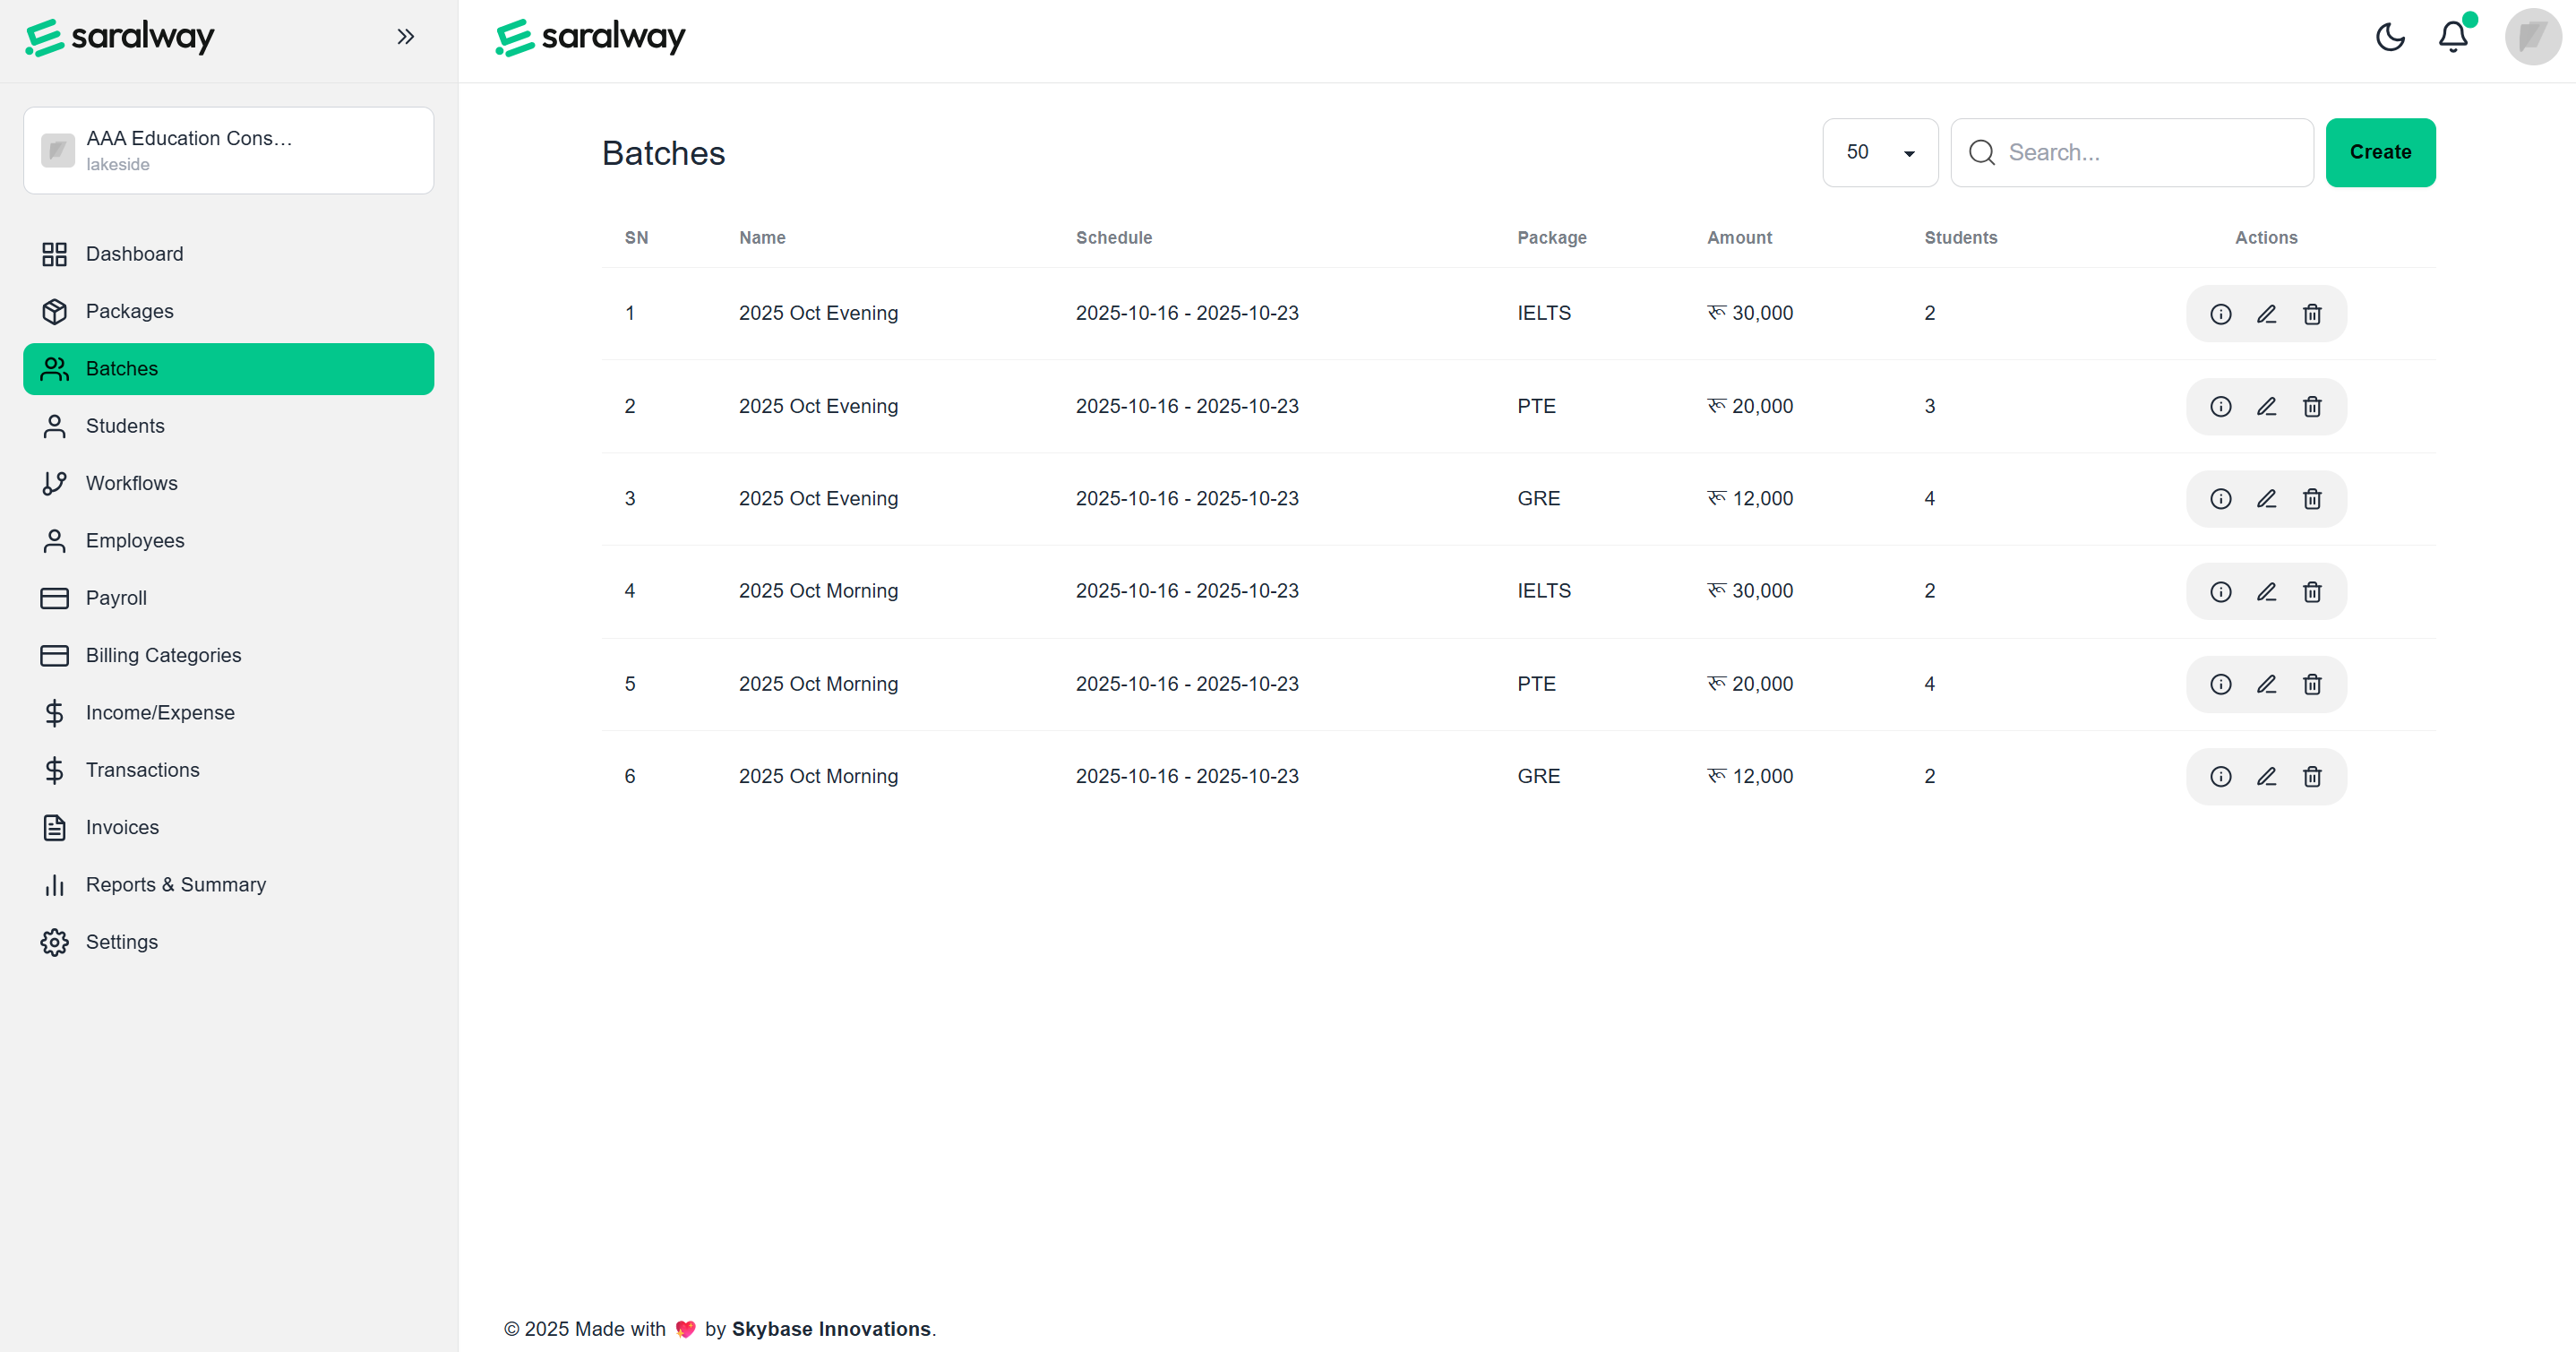Delete the GRE 2025 Oct Evening batch

2312,499
